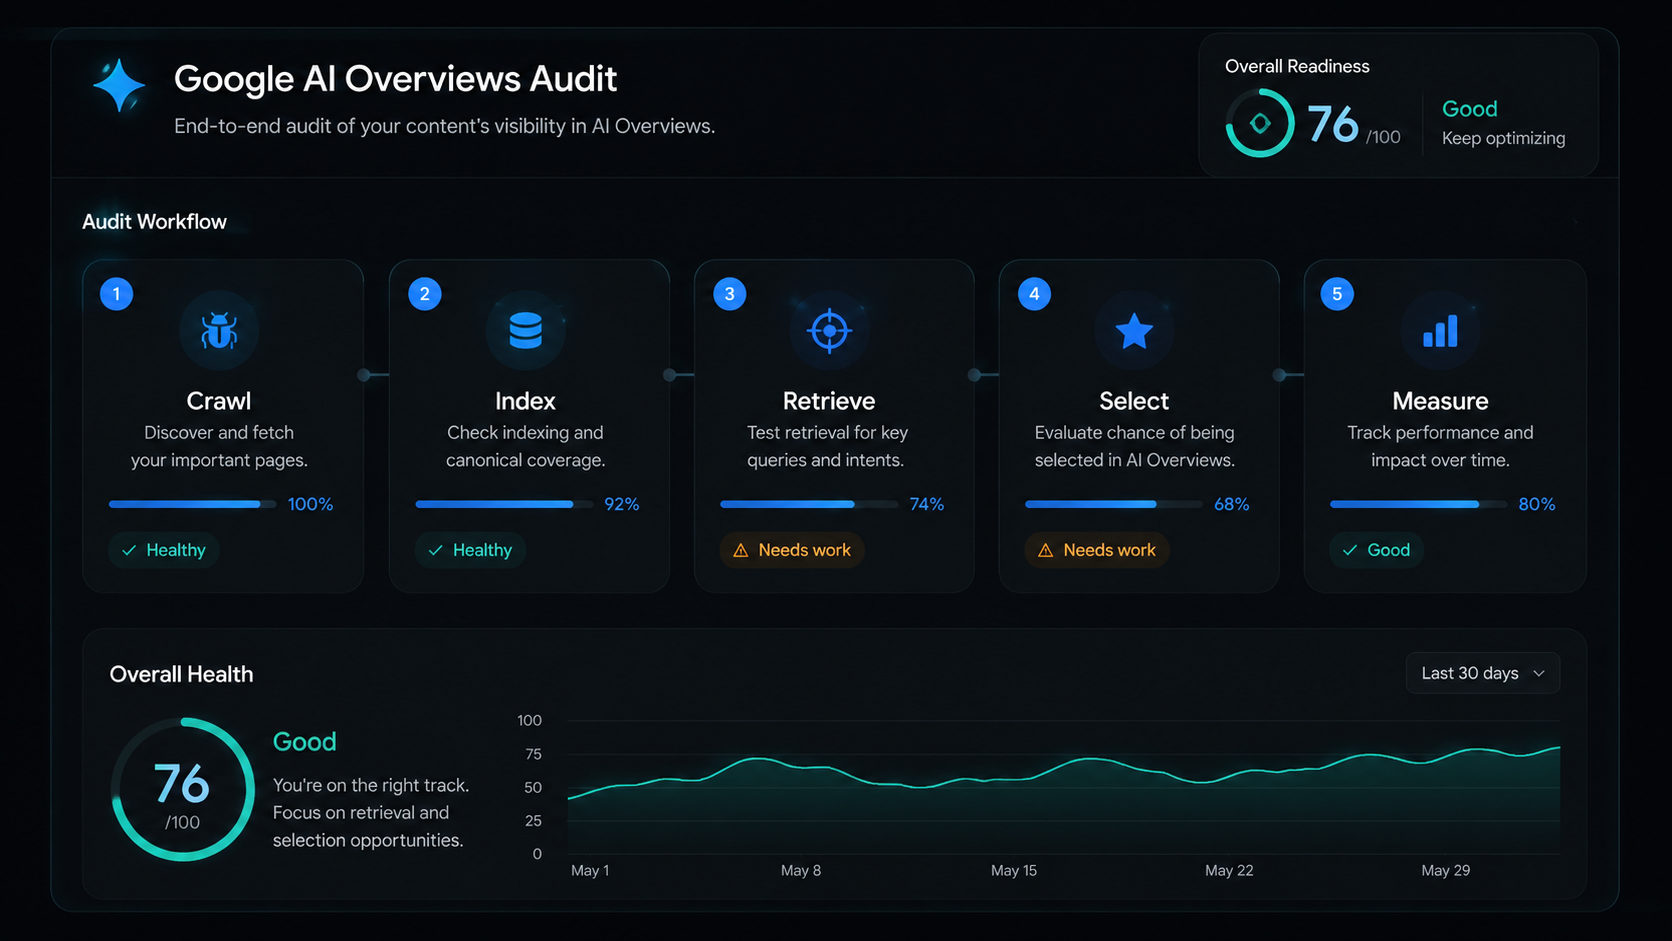Click the Index card title
The height and width of the screenshot is (941, 1672).
pos(525,401)
